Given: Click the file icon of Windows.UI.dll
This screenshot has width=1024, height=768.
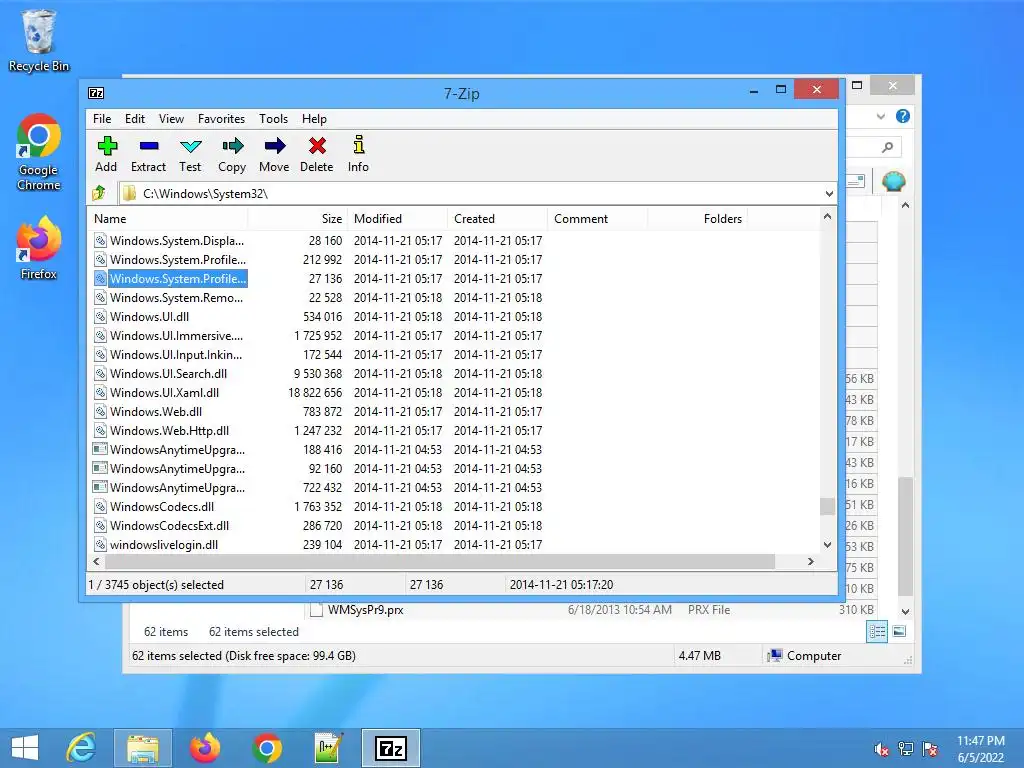Looking at the screenshot, I should pyautogui.click(x=100, y=317).
